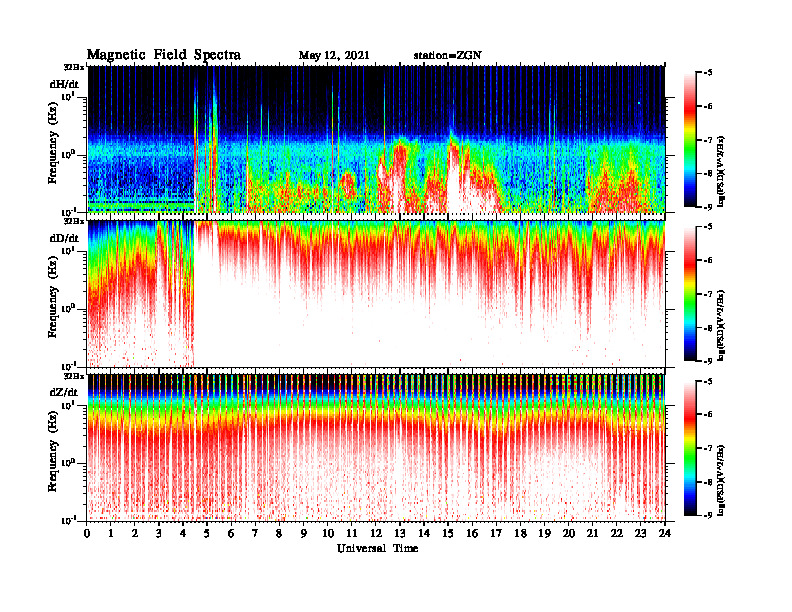Click the date "May 12, 2021"
This screenshot has width=792, height=612.
(334, 56)
